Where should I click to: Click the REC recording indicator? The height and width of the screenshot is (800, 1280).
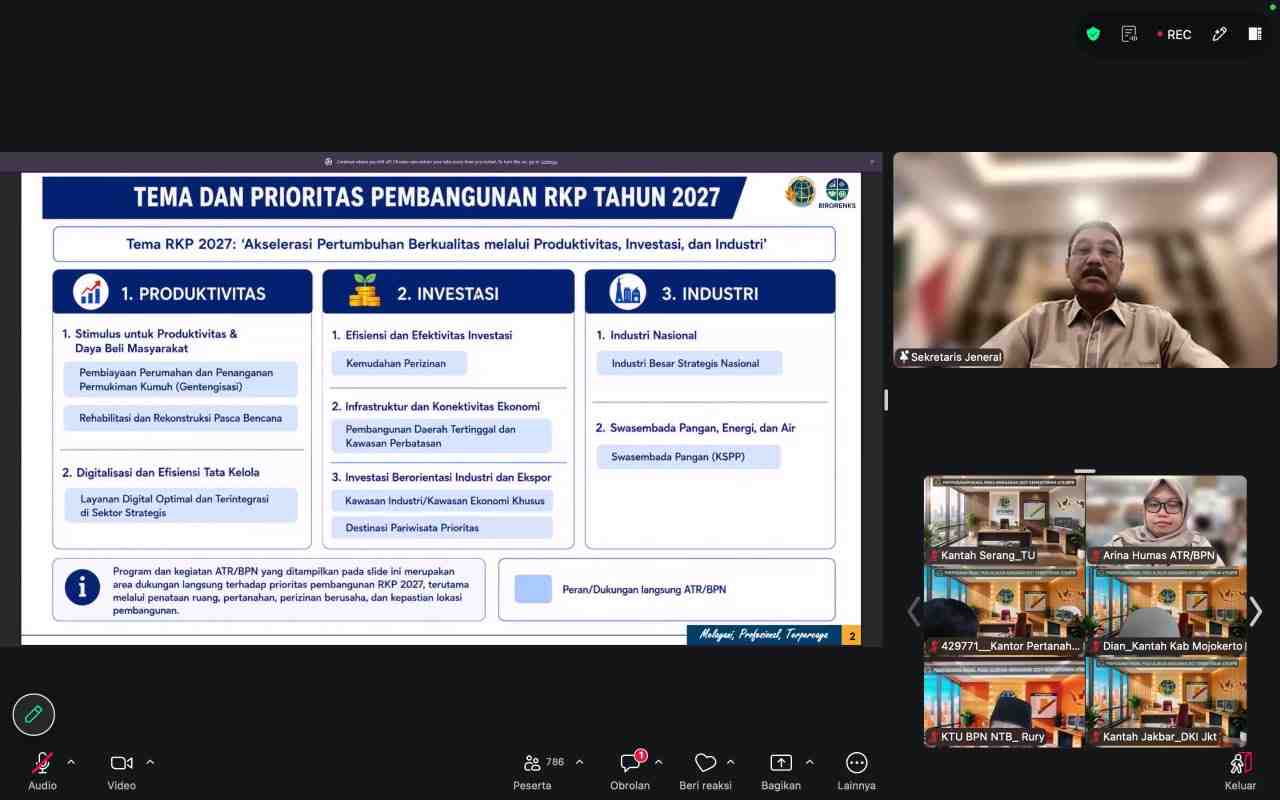point(1175,34)
